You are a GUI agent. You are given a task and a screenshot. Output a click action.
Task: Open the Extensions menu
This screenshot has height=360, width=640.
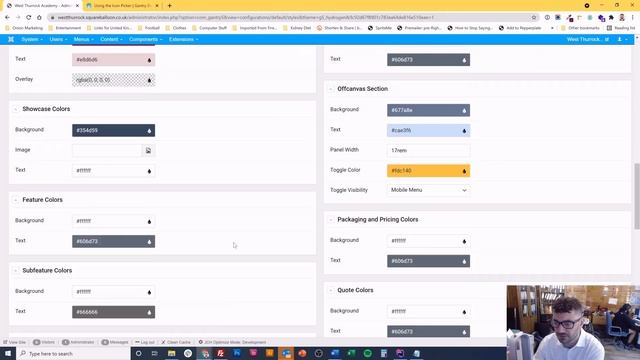point(183,39)
